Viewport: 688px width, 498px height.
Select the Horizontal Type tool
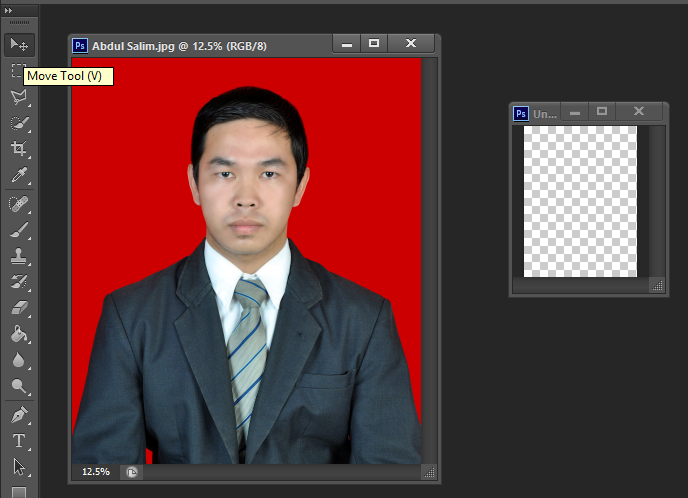pos(19,441)
